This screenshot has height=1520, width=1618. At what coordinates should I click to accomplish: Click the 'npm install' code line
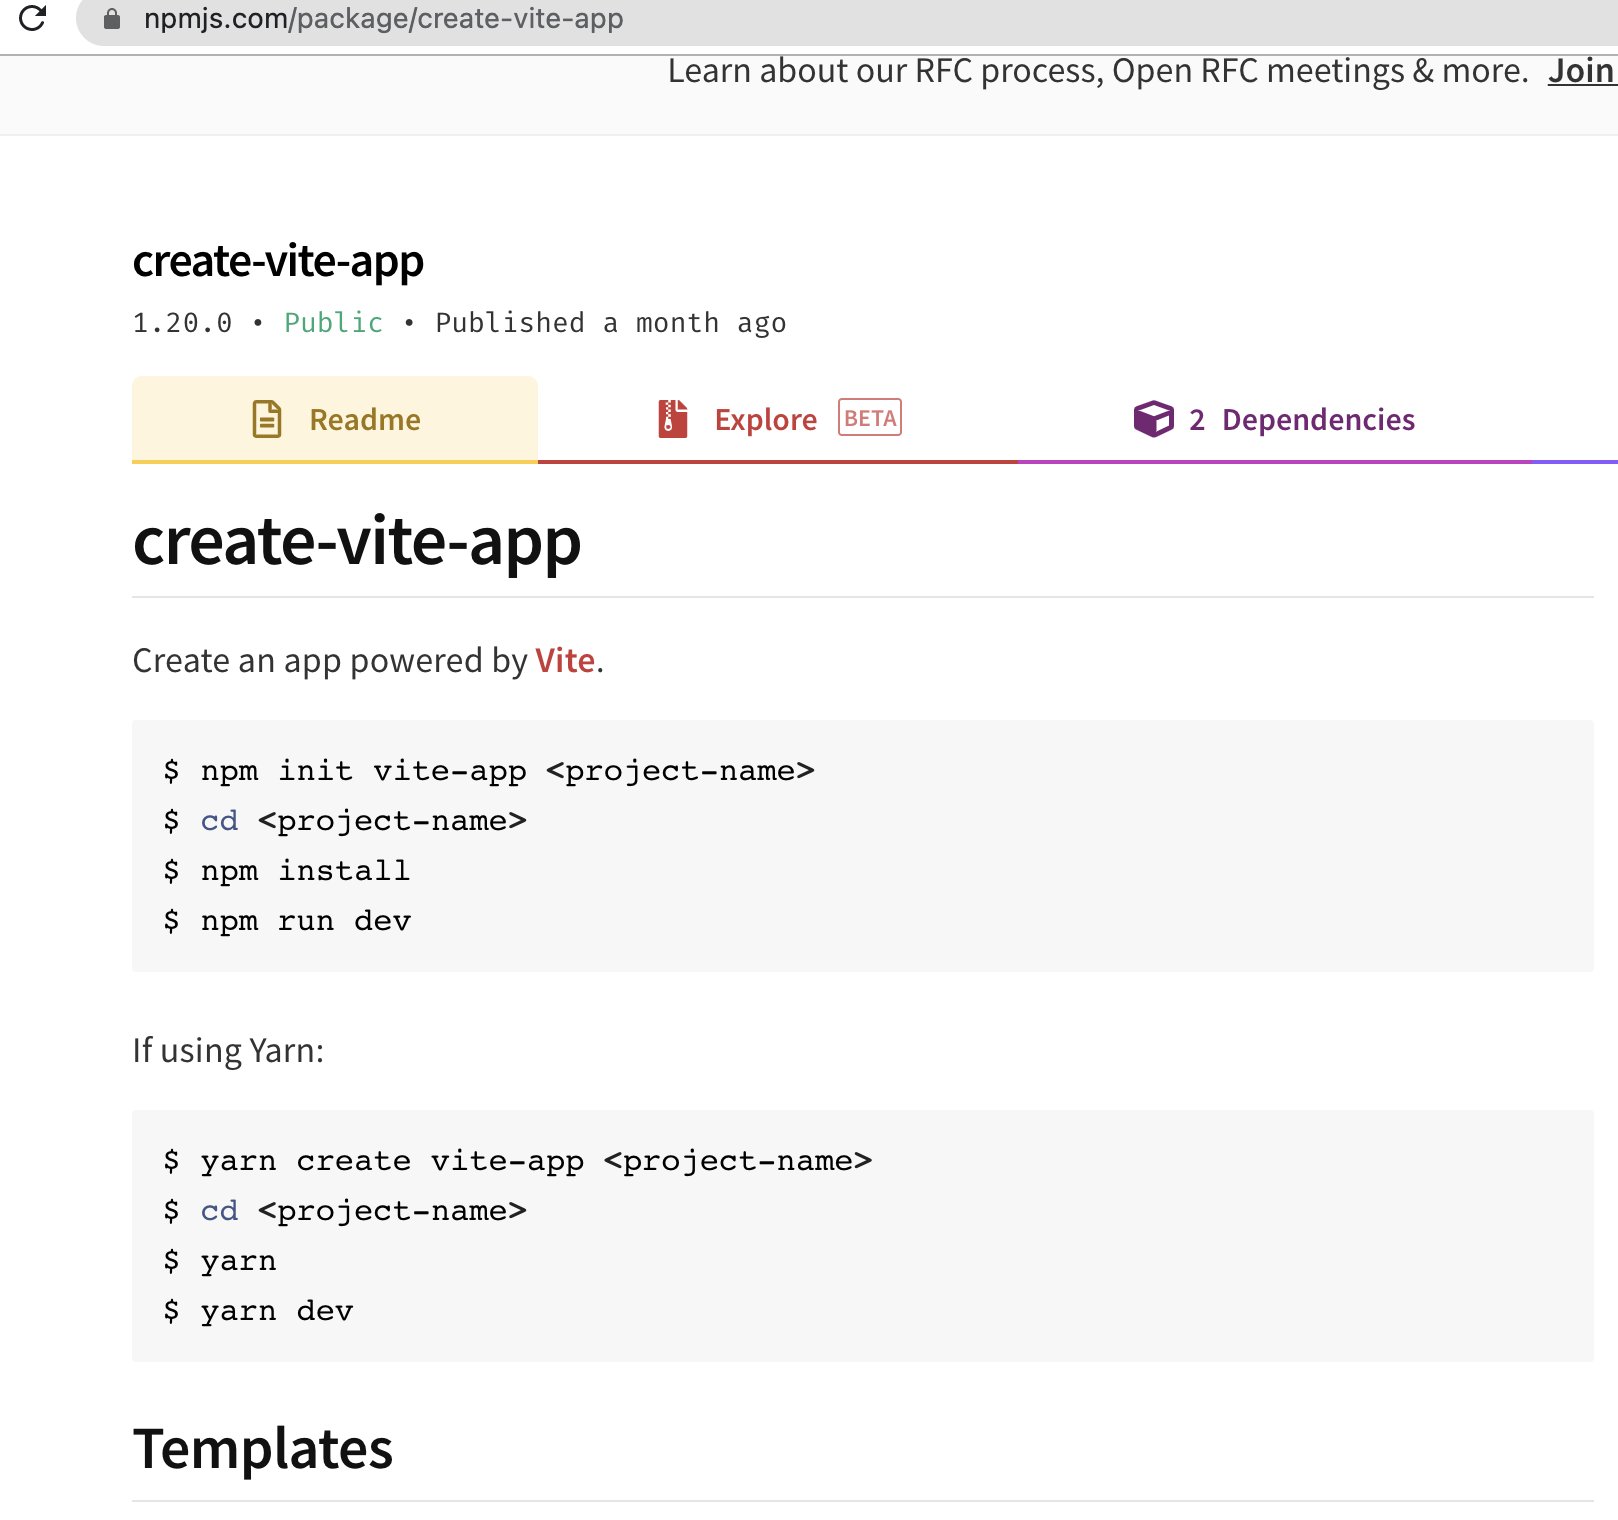coord(287,871)
